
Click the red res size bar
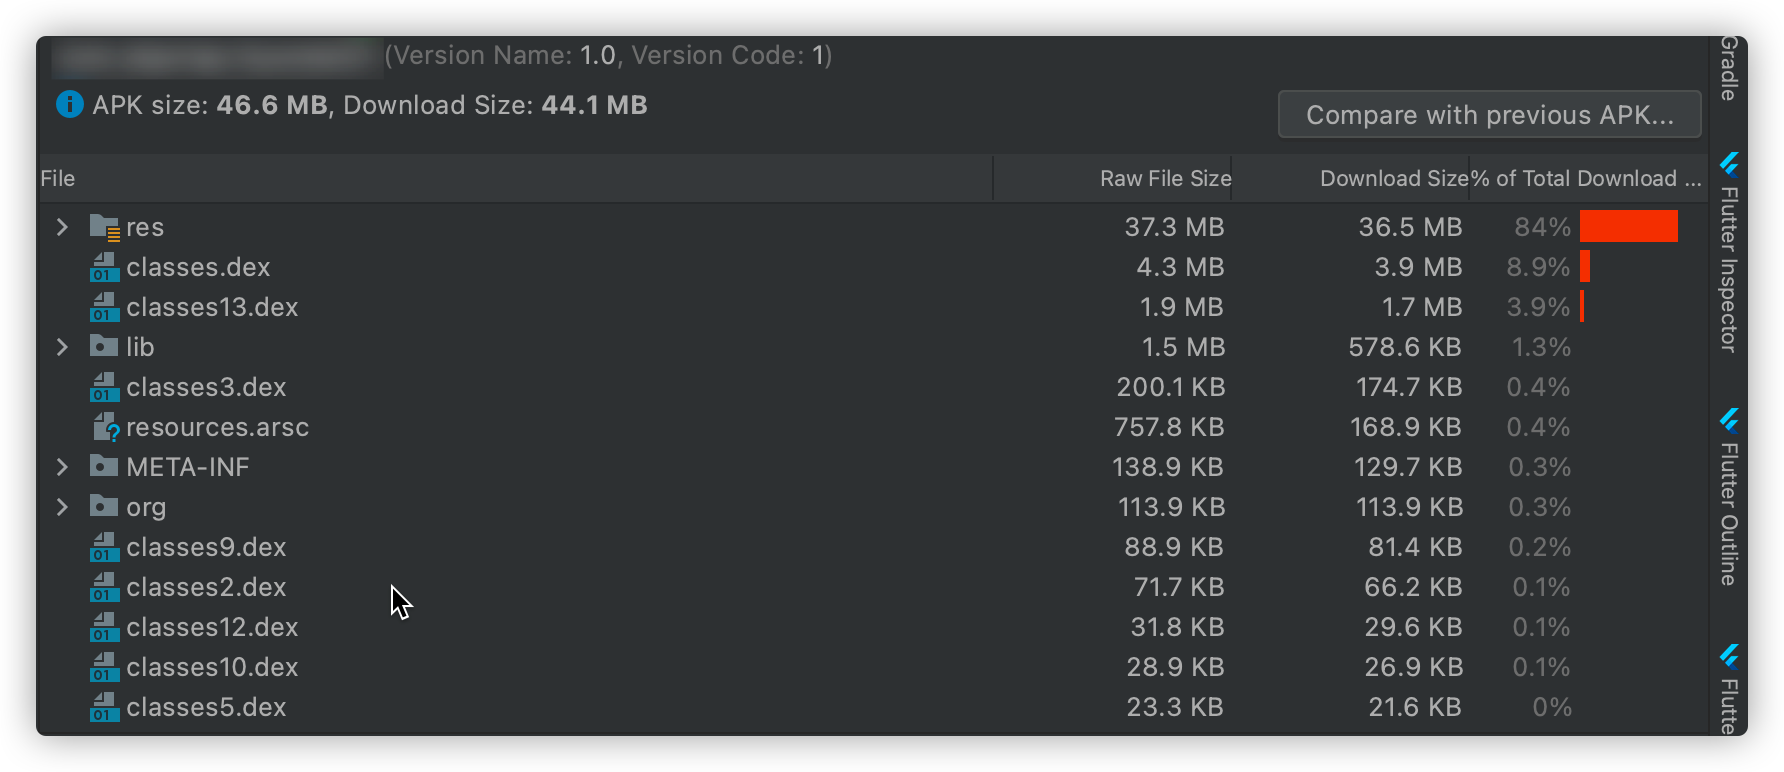(x=1628, y=227)
